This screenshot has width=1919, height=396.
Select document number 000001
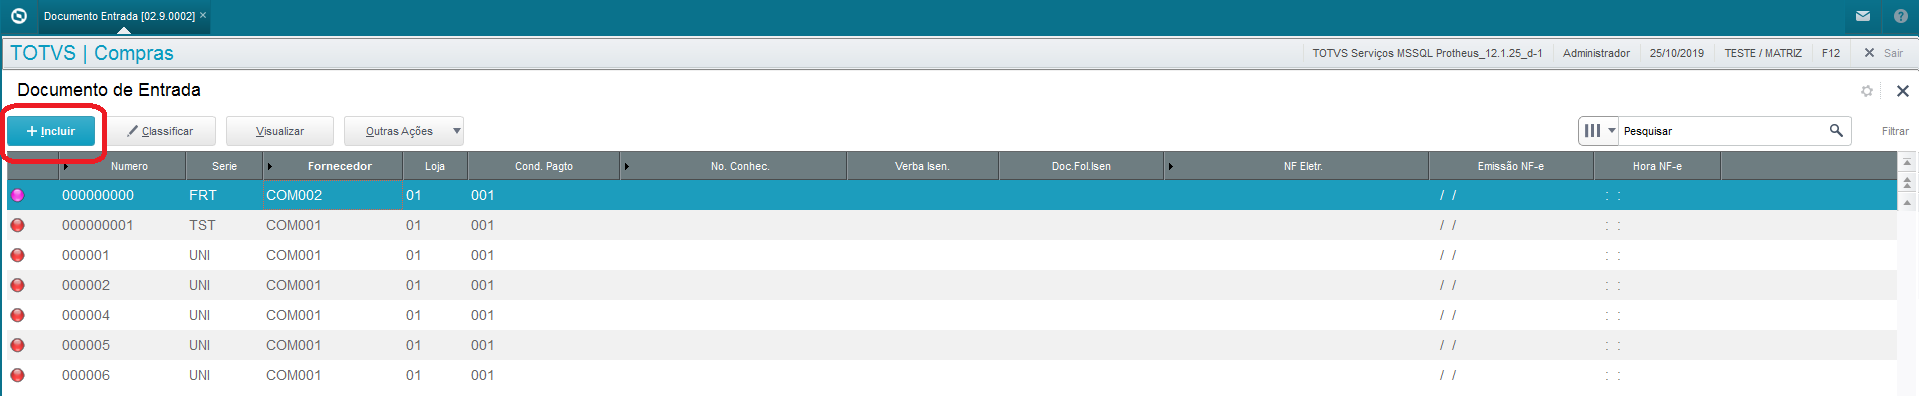click(x=86, y=255)
